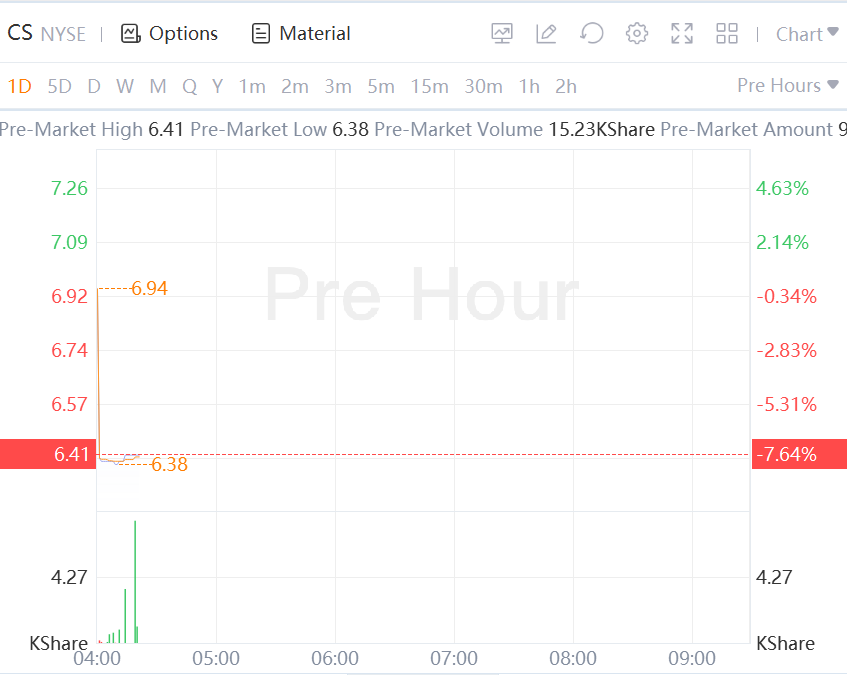Click the tallest green volume bar
The height and width of the screenshot is (675, 847).
point(135,580)
